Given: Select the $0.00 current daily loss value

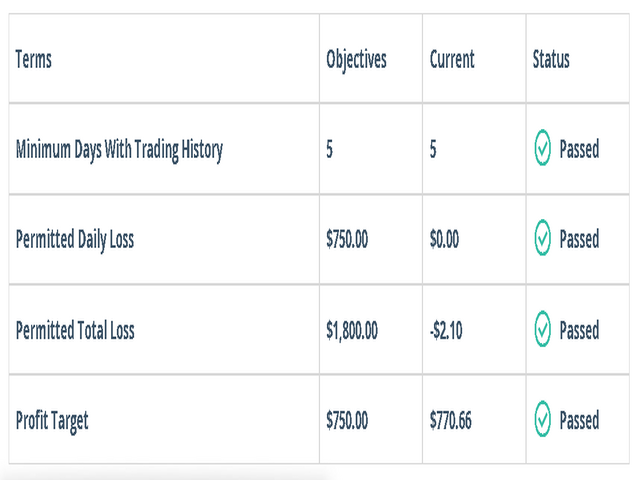Looking at the screenshot, I should (444, 239).
